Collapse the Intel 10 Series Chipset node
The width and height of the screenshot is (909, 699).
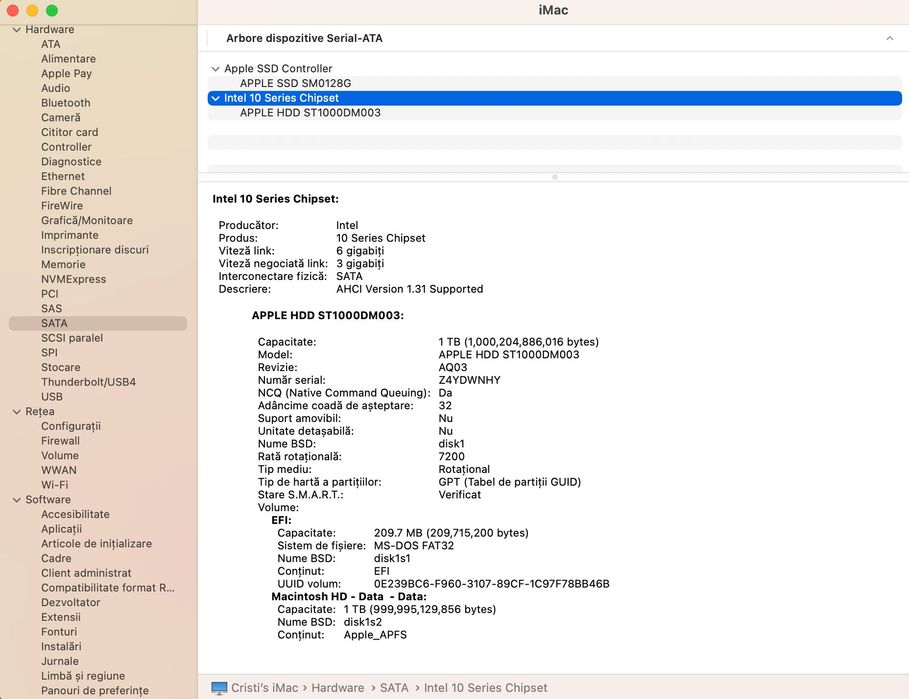[x=216, y=99]
